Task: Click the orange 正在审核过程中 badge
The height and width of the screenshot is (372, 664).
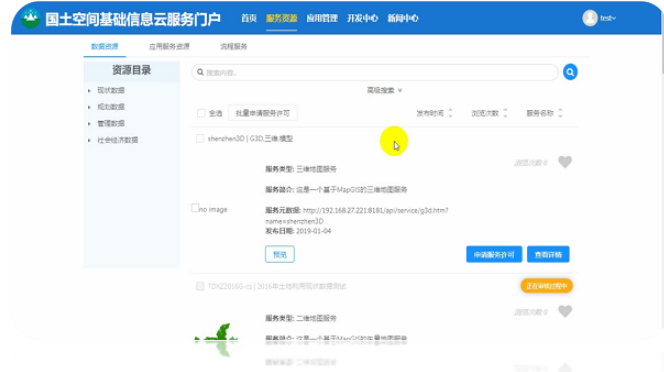Action: pyautogui.click(x=546, y=286)
